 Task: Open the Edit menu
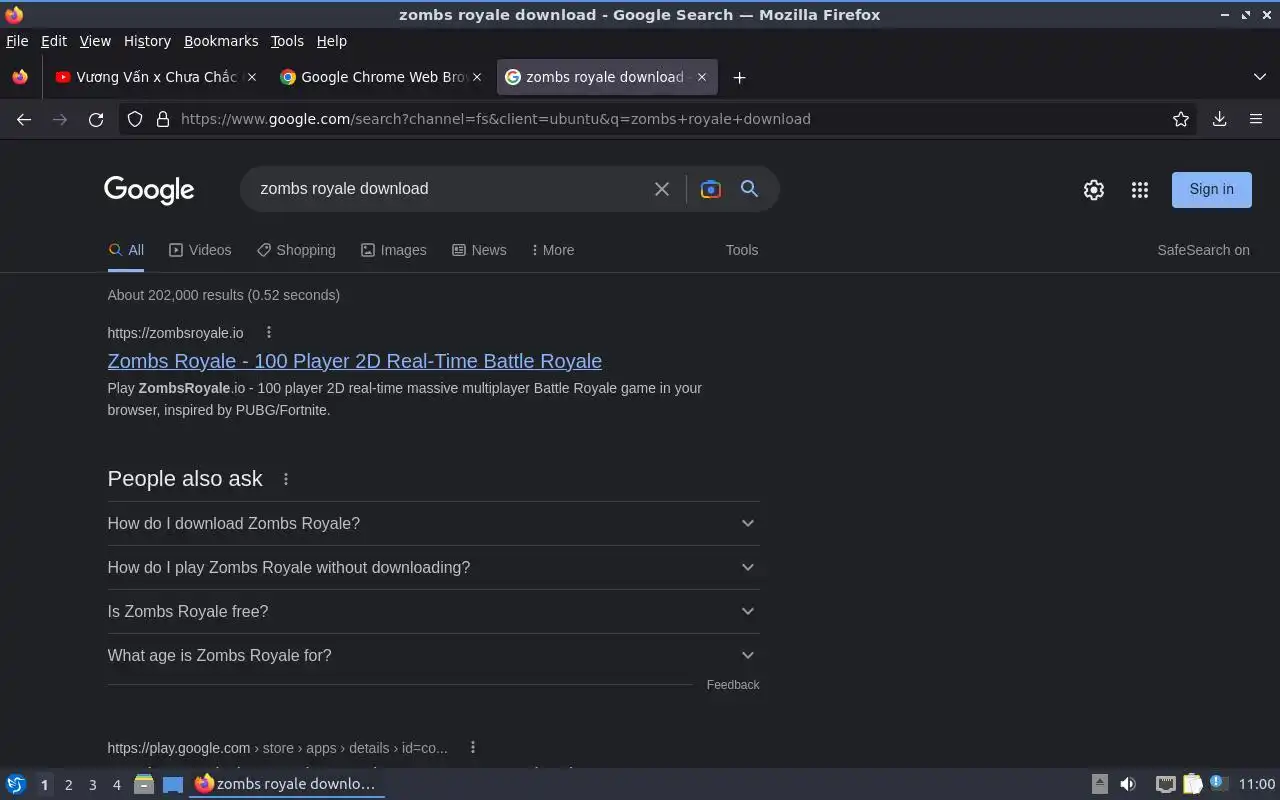pyautogui.click(x=54, y=41)
